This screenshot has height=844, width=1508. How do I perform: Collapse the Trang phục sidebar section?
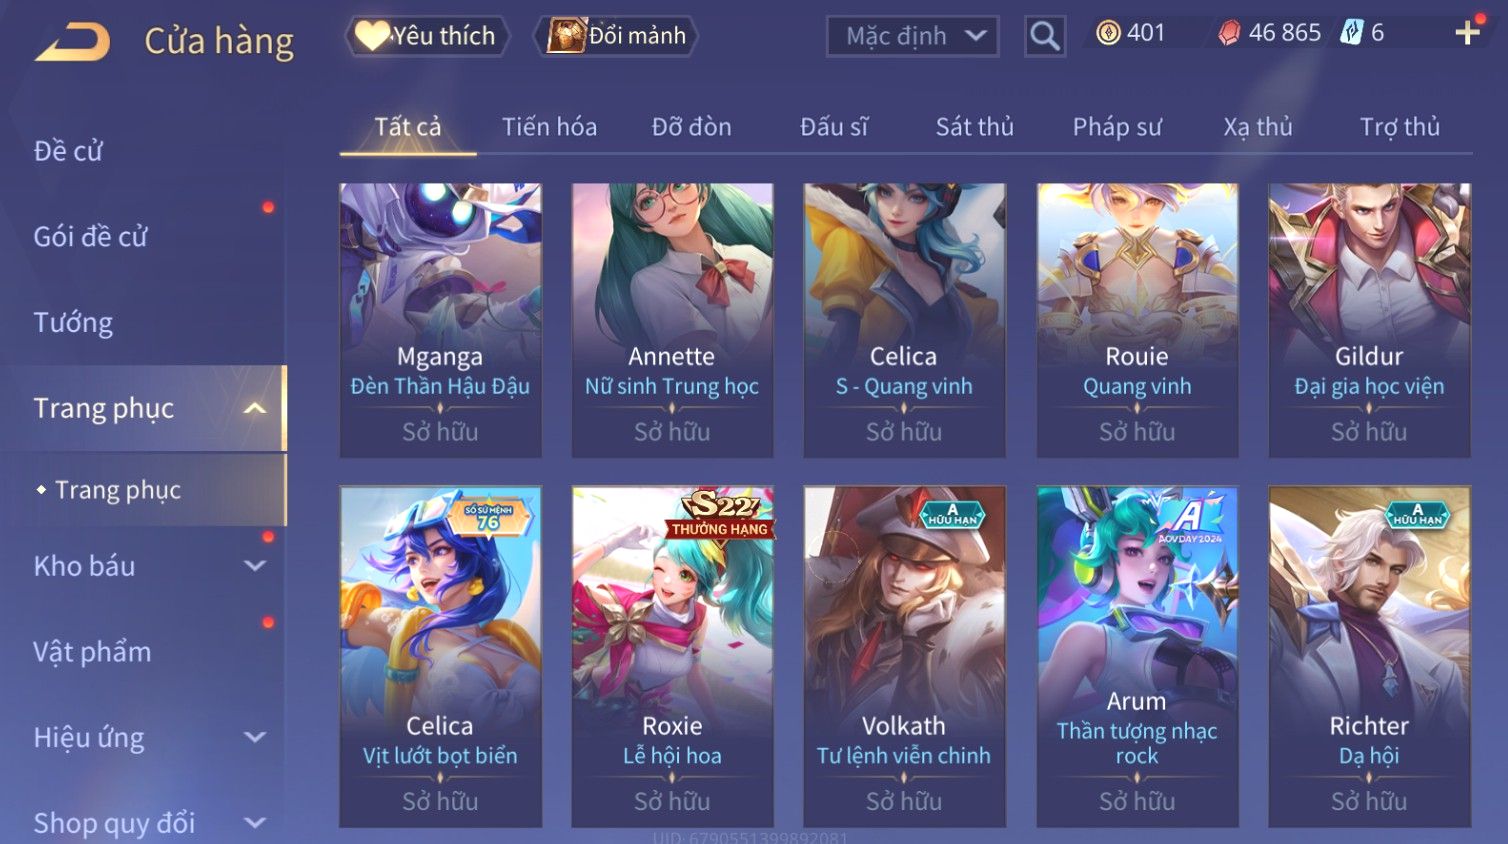point(255,408)
